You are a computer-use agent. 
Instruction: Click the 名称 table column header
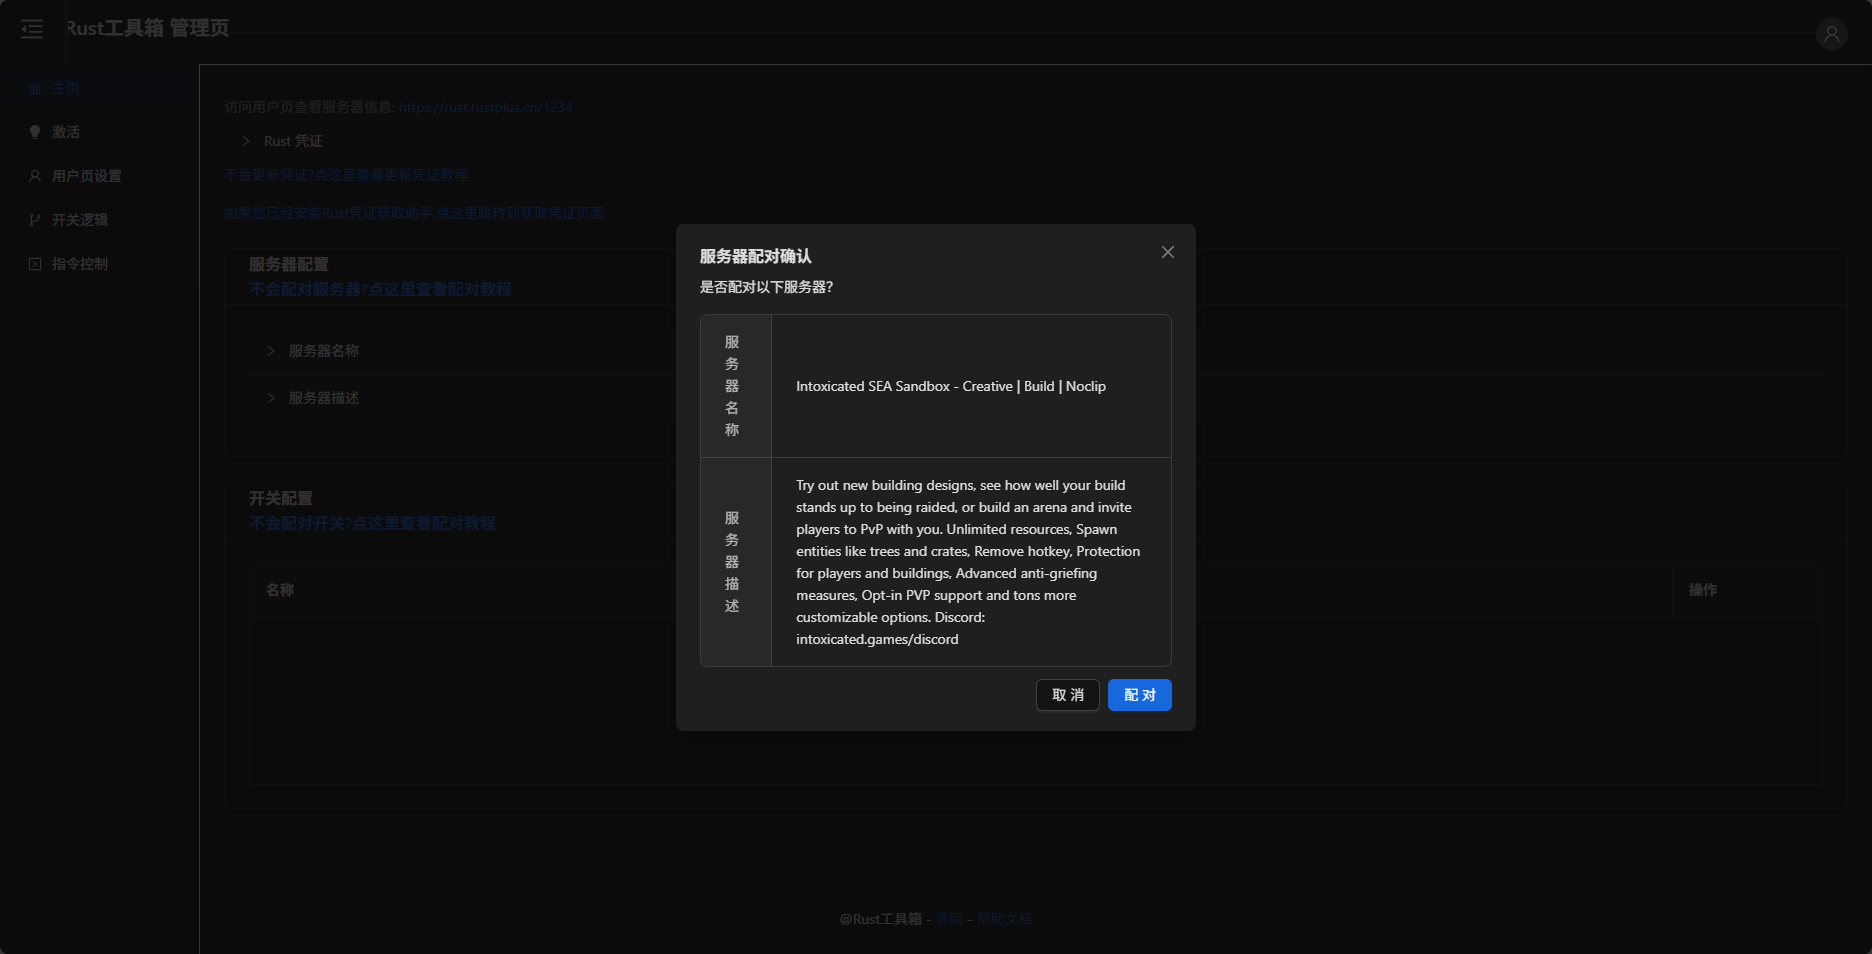tap(280, 590)
